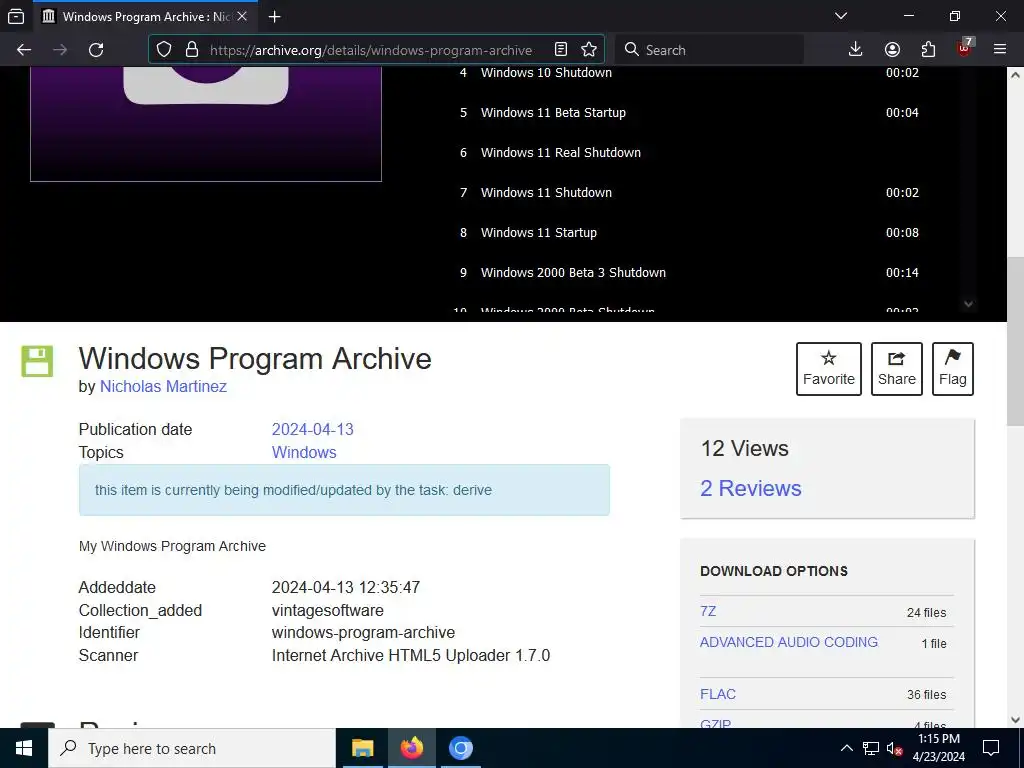Play track 7 Windows 11 Shutdown
The image size is (1024, 768).
(688, 193)
